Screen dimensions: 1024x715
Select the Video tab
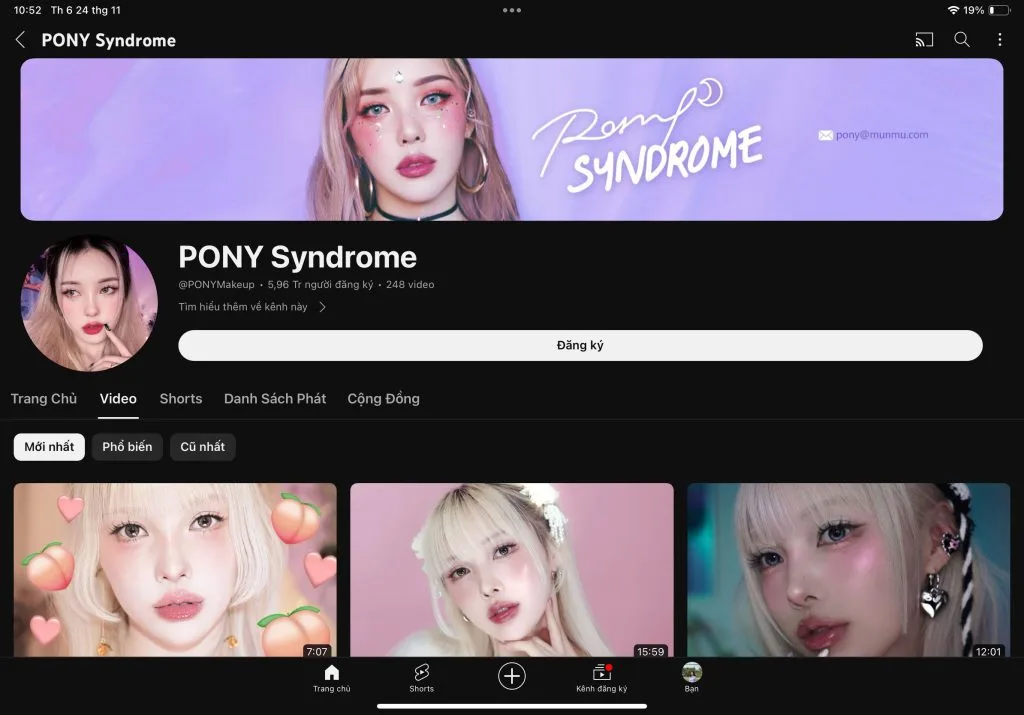coord(118,398)
